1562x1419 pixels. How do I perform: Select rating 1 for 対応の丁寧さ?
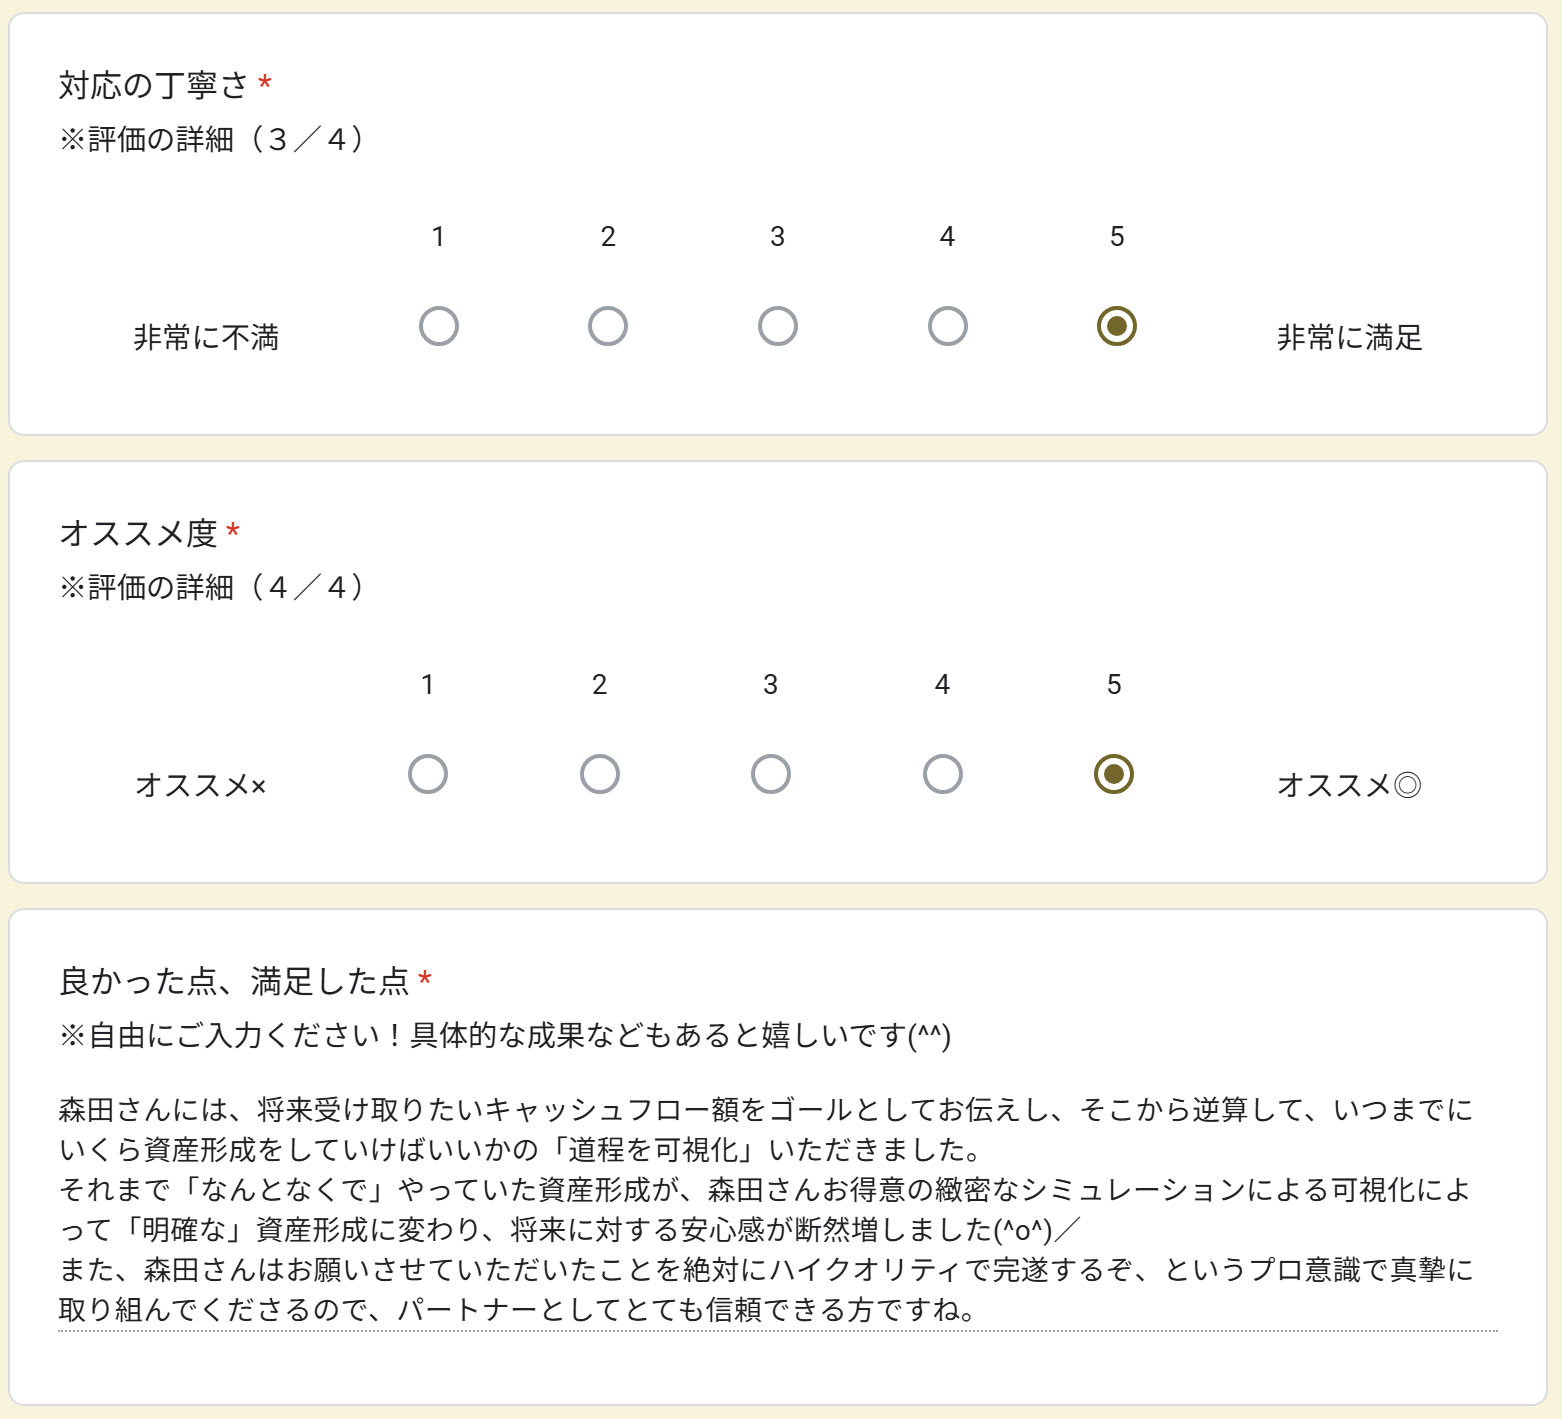coord(439,326)
